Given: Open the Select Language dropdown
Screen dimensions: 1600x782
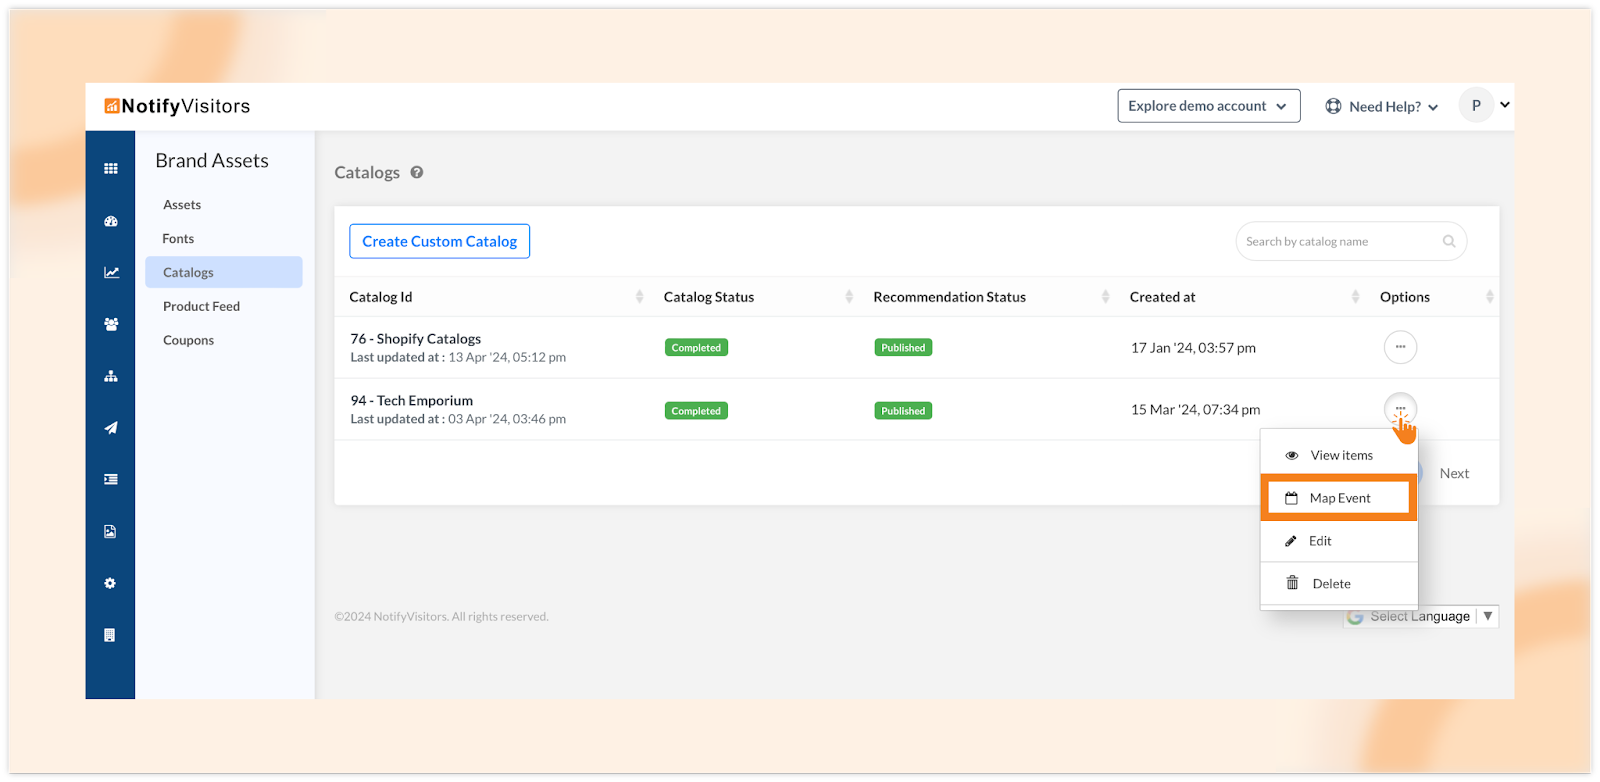Looking at the screenshot, I should pyautogui.click(x=1420, y=616).
